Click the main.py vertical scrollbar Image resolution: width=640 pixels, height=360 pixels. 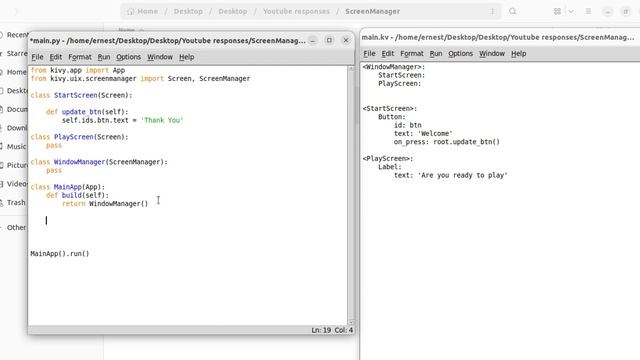point(351,196)
